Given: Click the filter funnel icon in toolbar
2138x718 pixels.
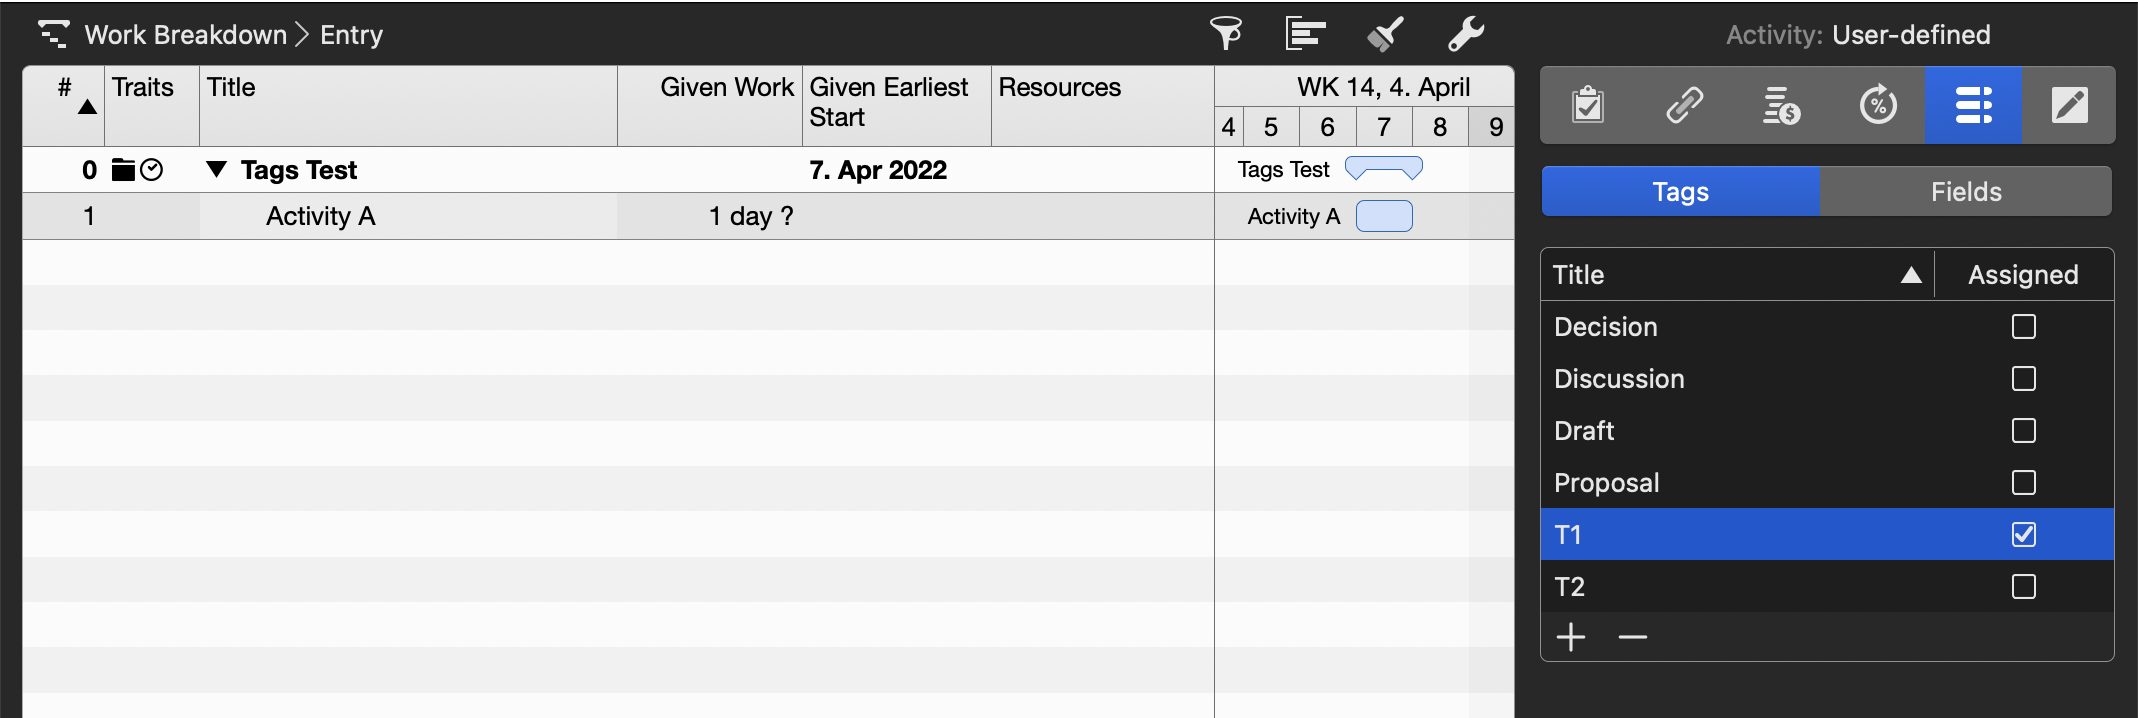Looking at the screenshot, I should tap(1226, 34).
